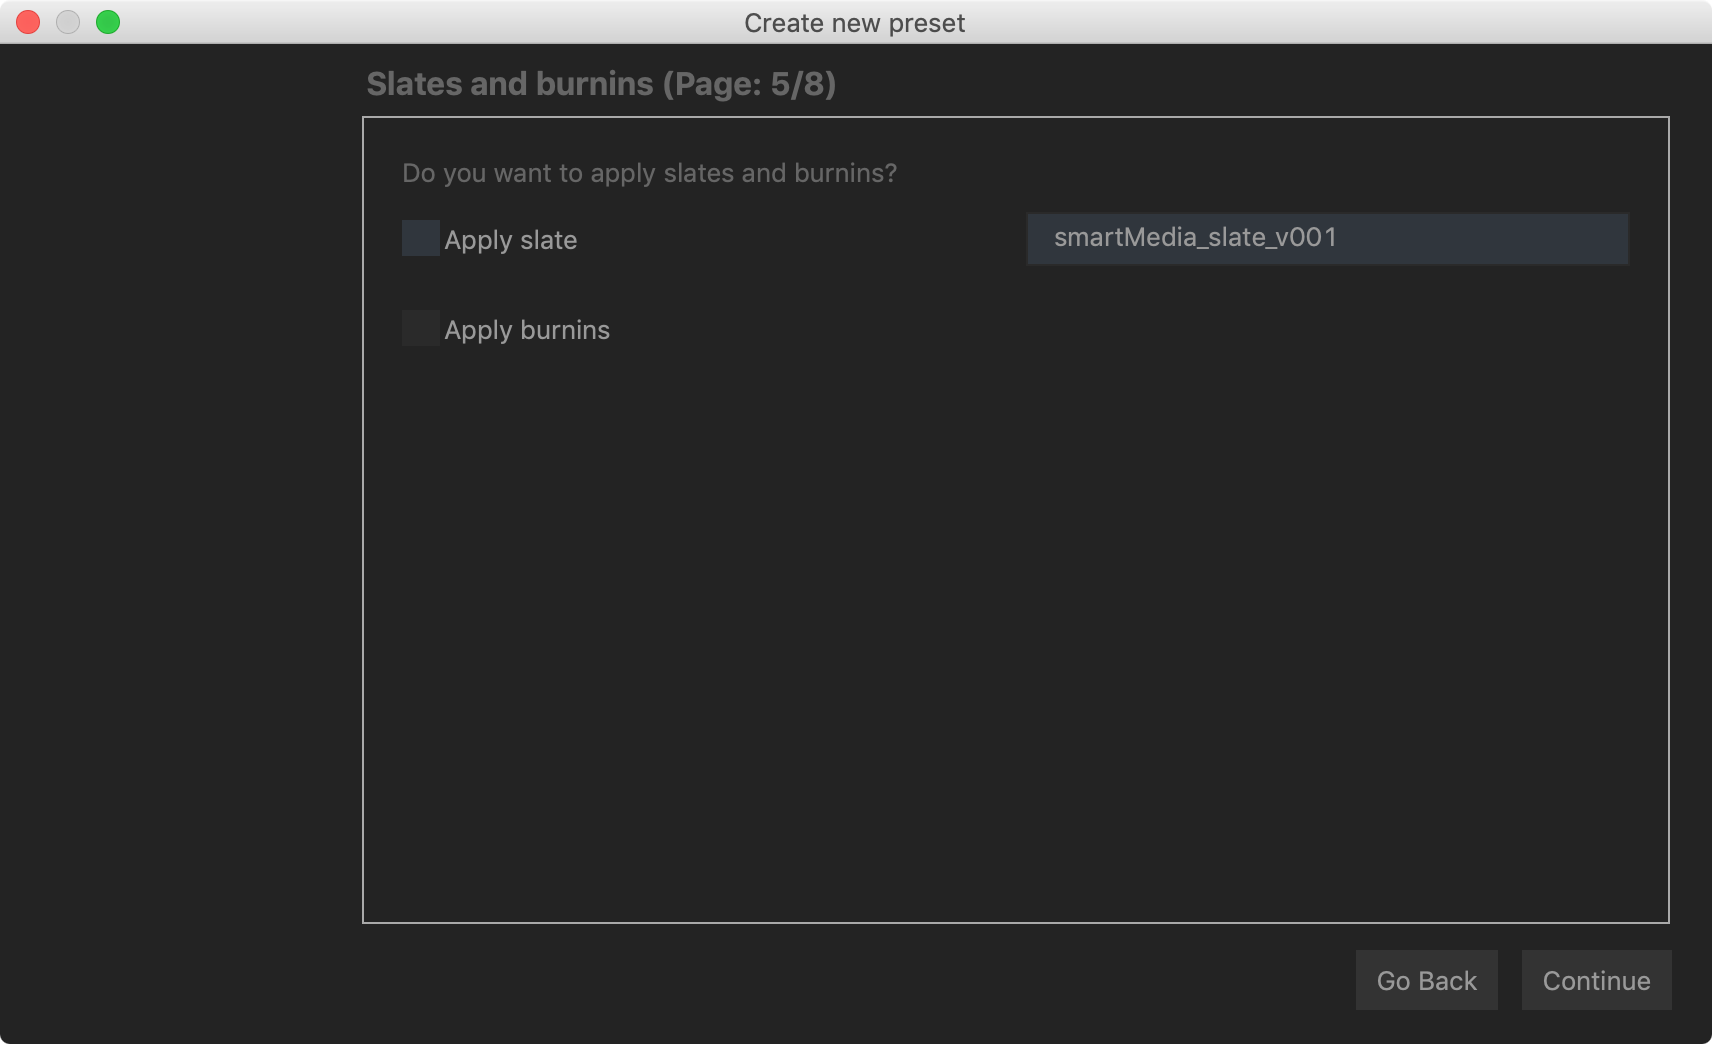This screenshot has height=1044, width=1712.
Task: Click the gray minimize window button
Action: [68, 22]
